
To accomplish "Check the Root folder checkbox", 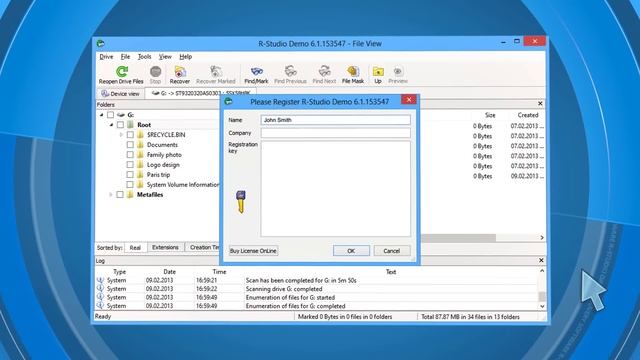I will (x=120, y=125).
